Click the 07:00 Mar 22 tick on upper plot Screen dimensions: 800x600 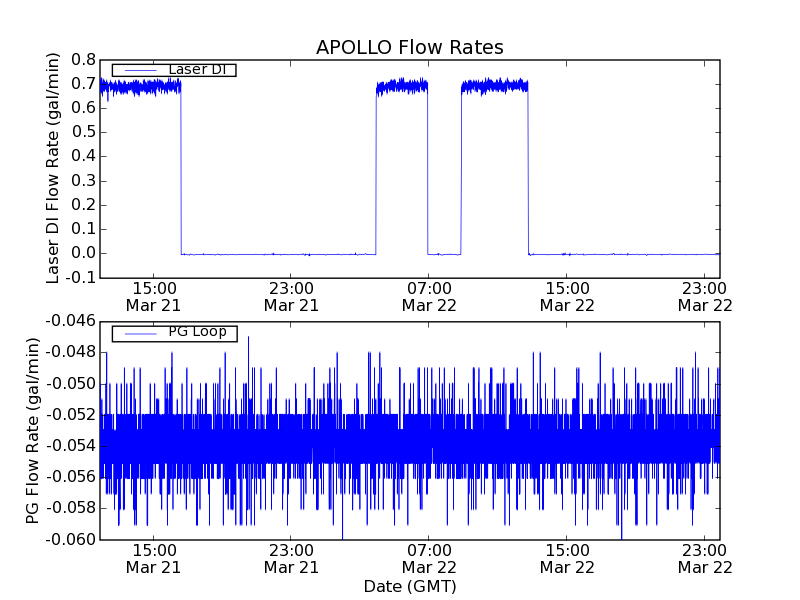pos(428,297)
